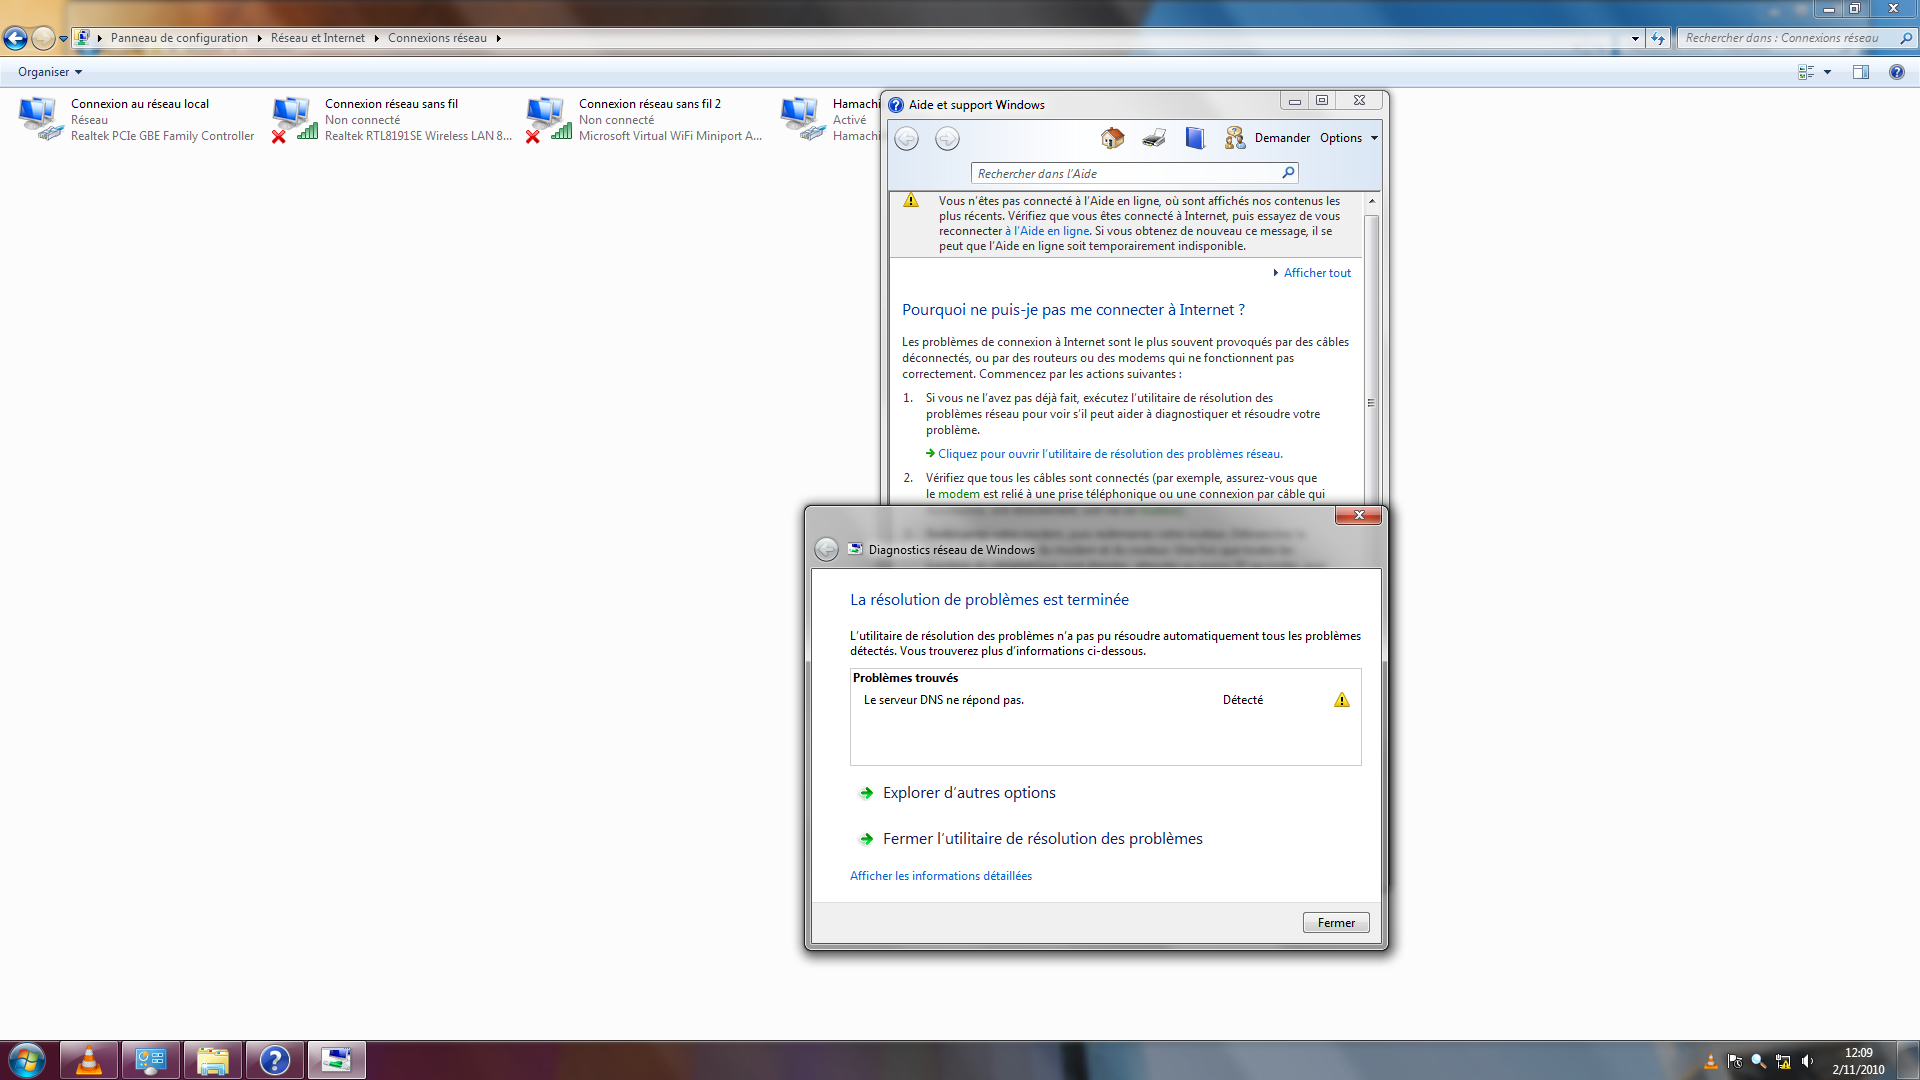Click the Fermer button in diagnostics dialog
1920x1080 pixels.
coord(1335,923)
